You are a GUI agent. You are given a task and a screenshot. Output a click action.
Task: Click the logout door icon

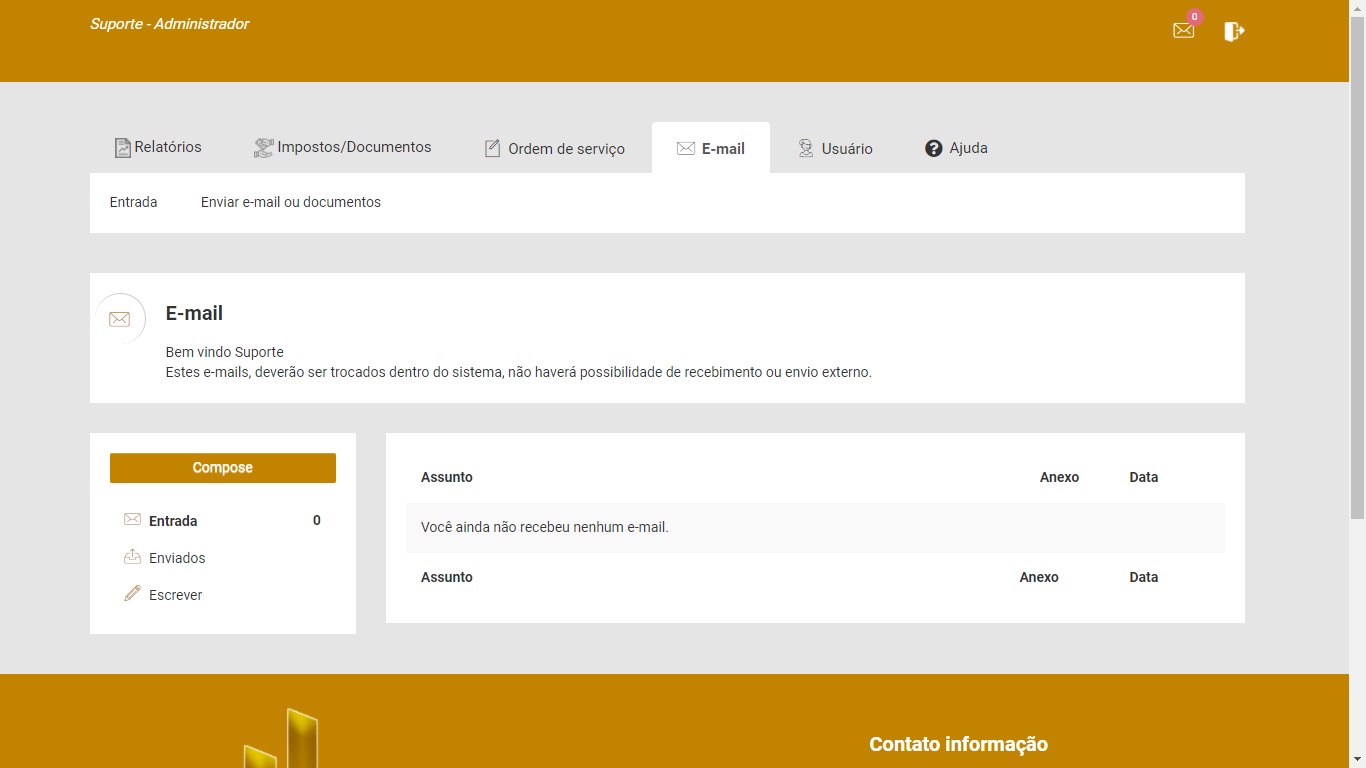coord(1234,32)
